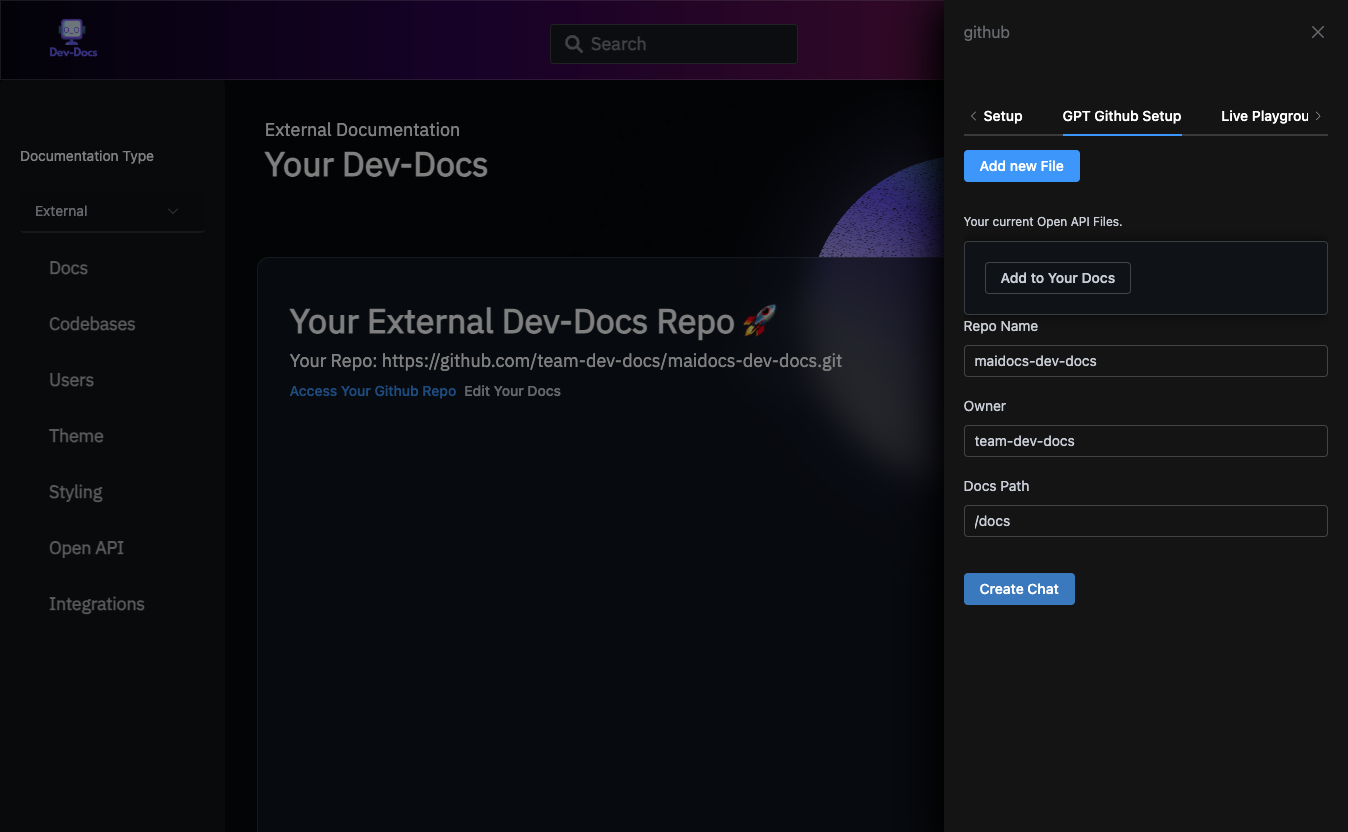Click the Add new File button
Screen dimensions: 1348x832
1021,166
